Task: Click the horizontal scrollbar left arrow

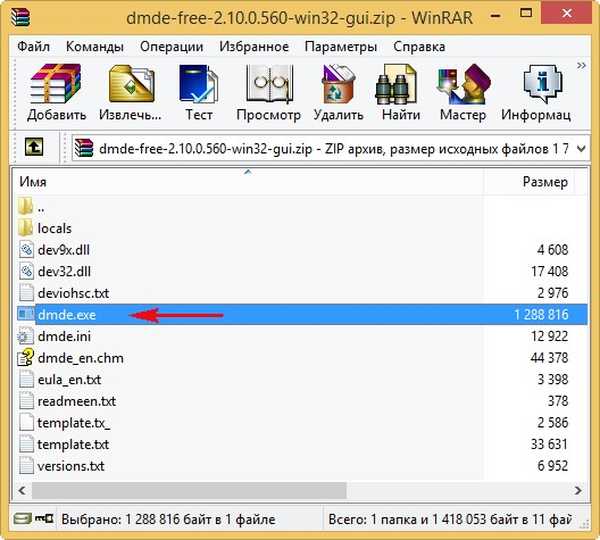Action: (x=22, y=490)
